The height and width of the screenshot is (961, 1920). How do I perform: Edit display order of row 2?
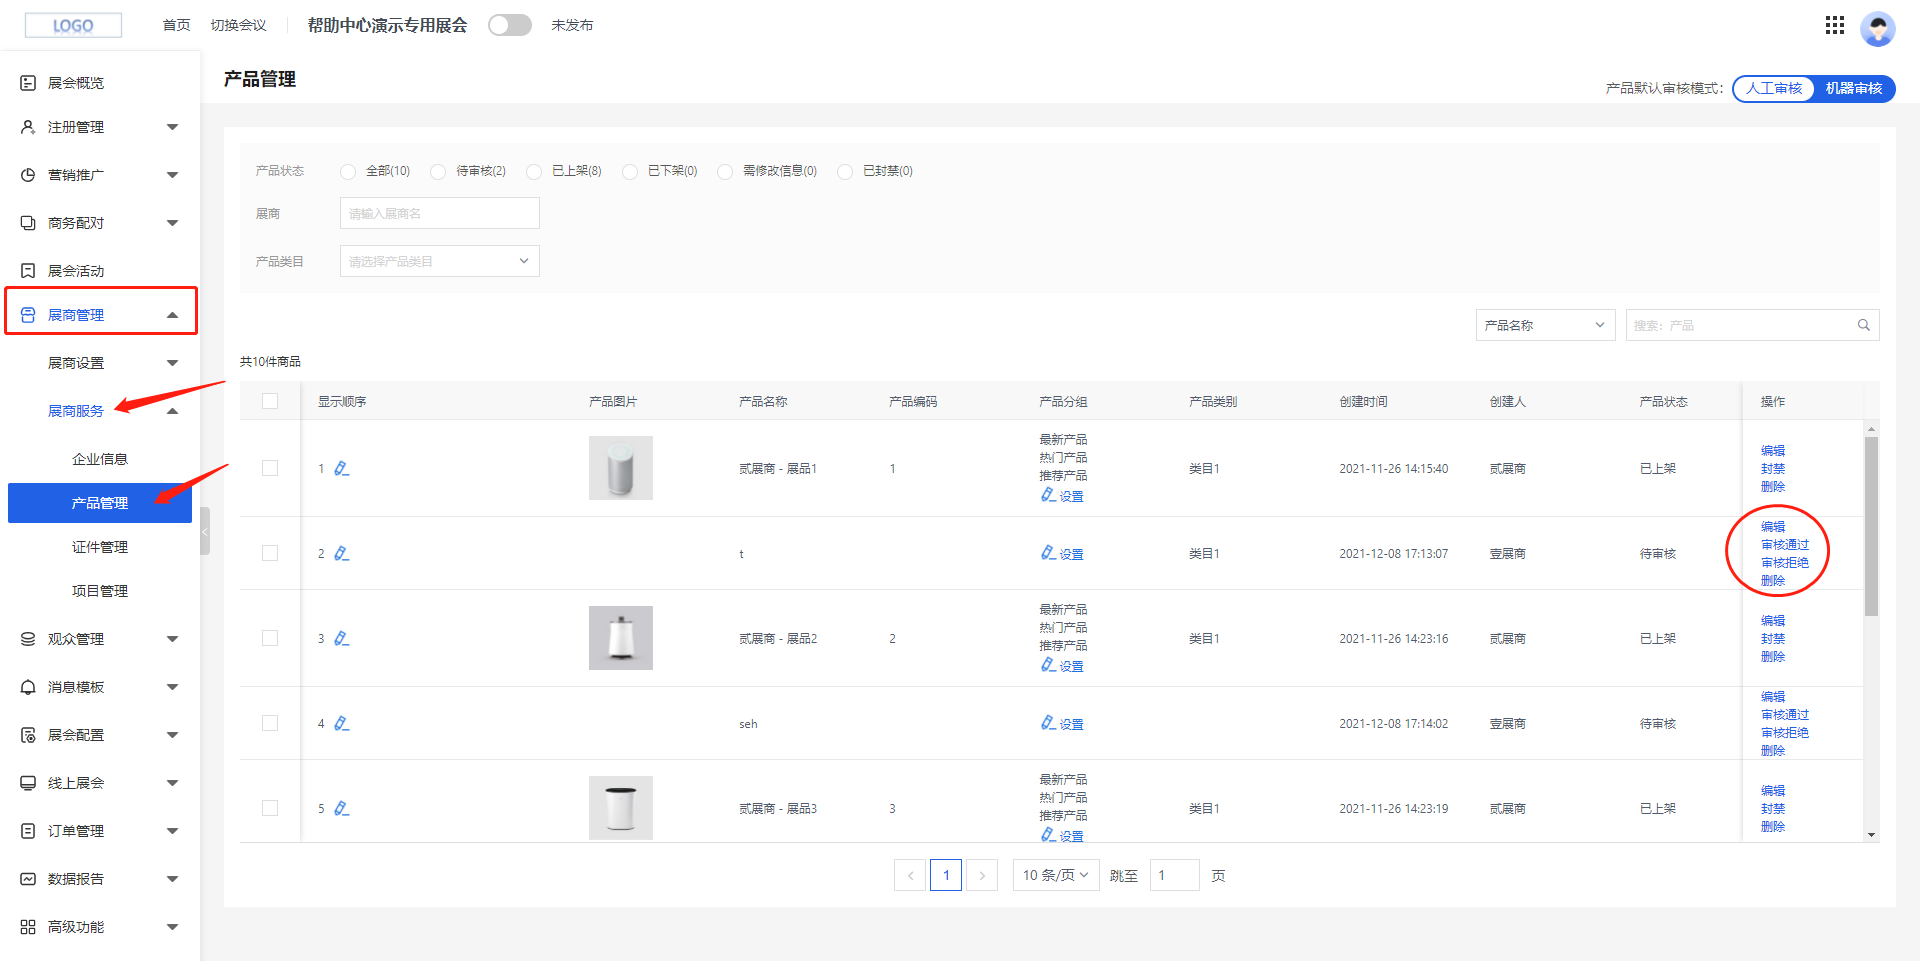pos(341,553)
